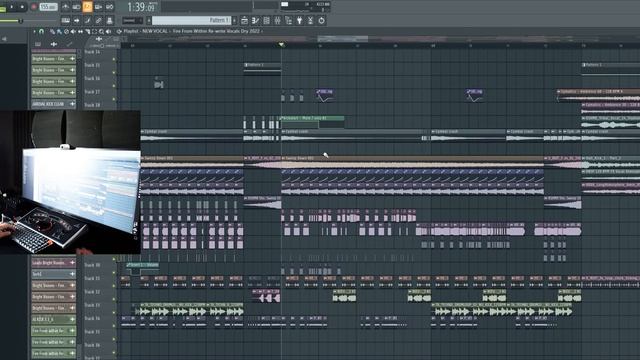The height and width of the screenshot is (360, 640).
Task: Toggle typing keyboard to piano icon
Action: point(65,20)
